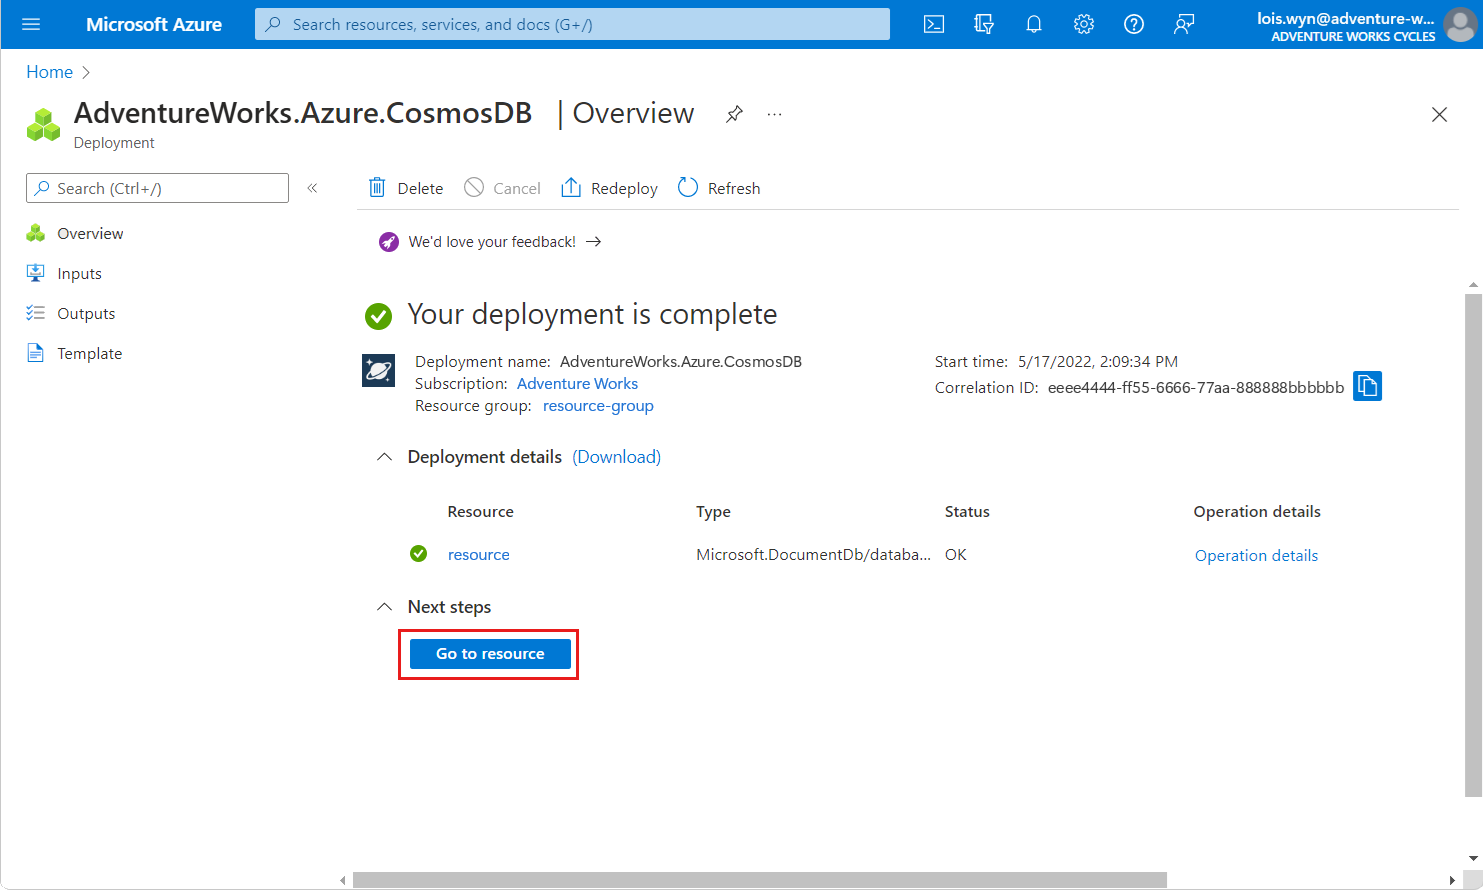This screenshot has height=890, width=1483.
Task: Open portal settings gear
Action: coord(1084,24)
